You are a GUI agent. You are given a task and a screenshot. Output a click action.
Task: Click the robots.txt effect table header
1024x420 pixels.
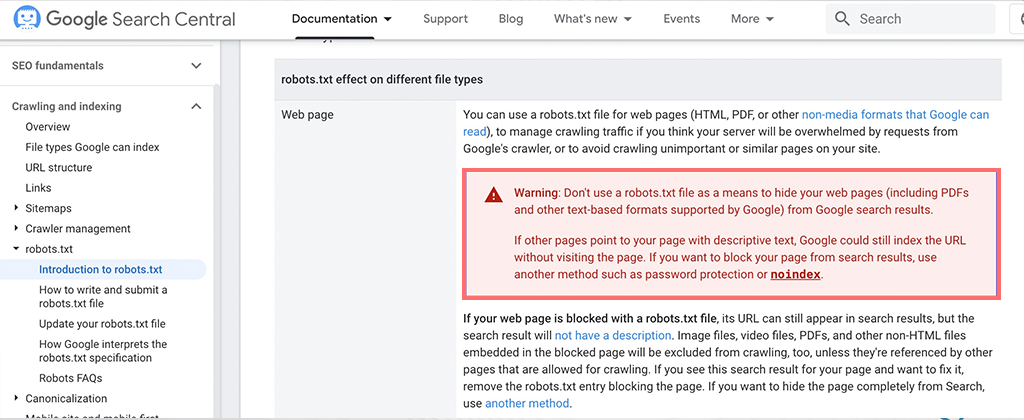[382, 80]
